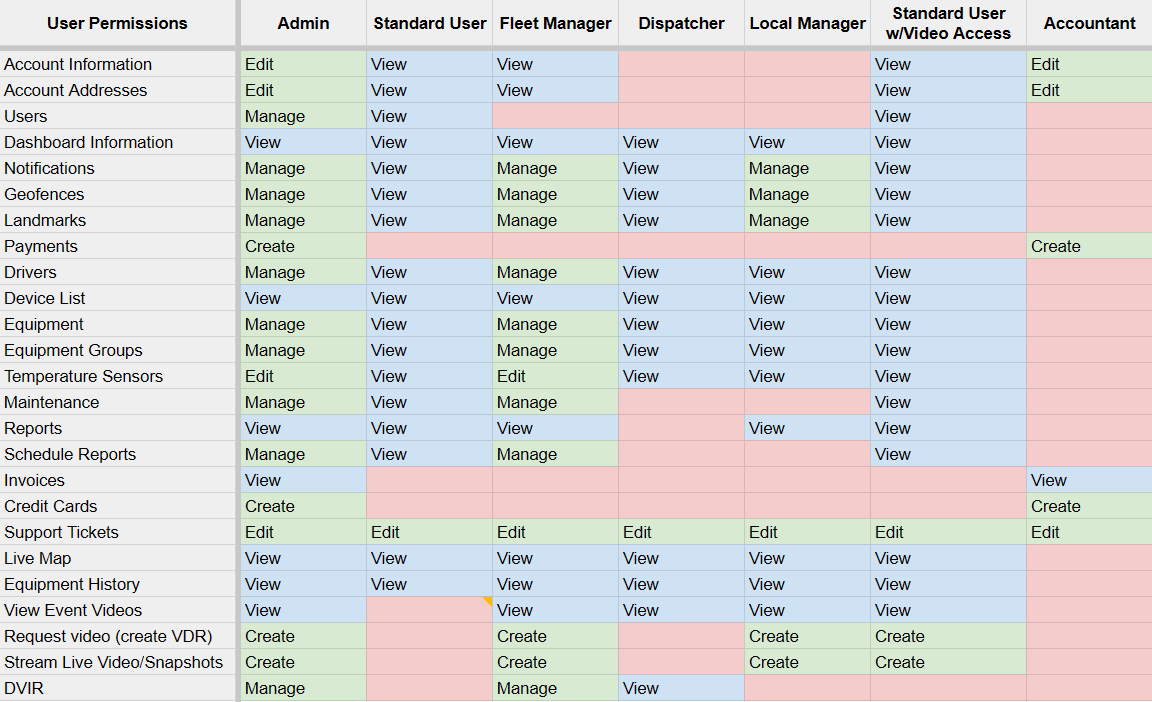Select the Stream Live Video/Snapshots label
The image size is (1152, 702).
tap(118, 662)
